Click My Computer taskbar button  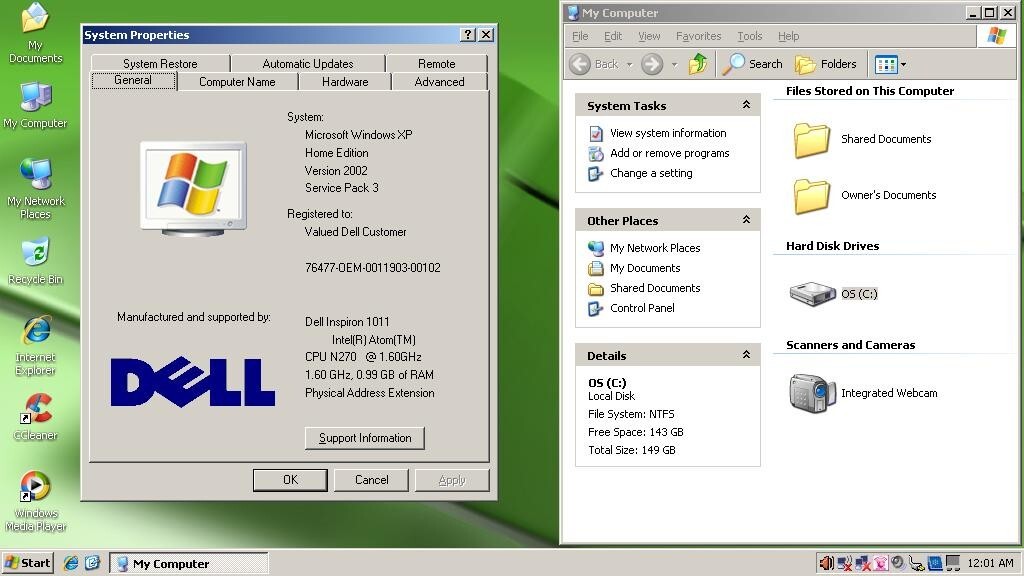click(189, 564)
